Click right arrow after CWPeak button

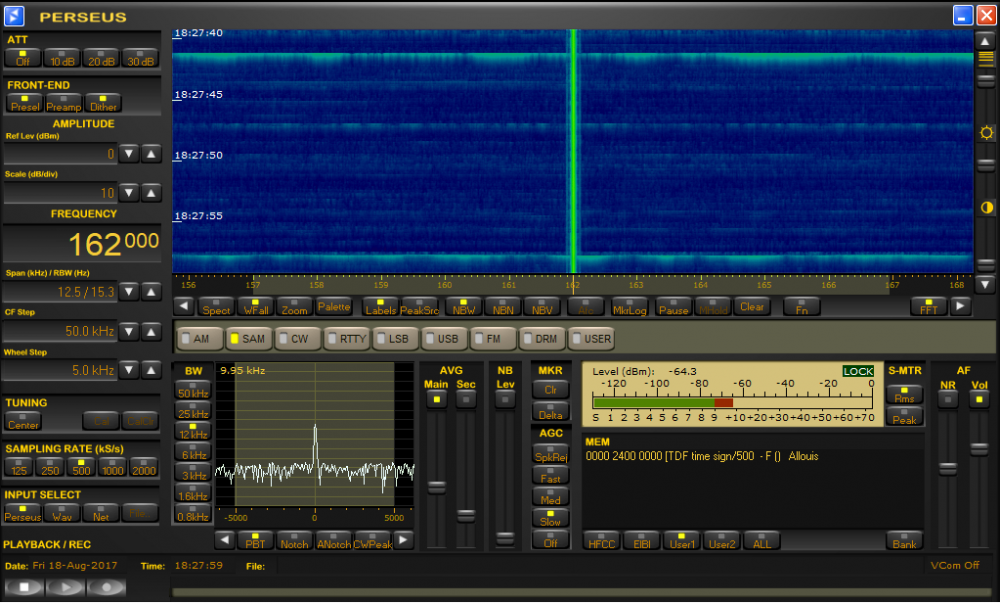click(x=403, y=540)
